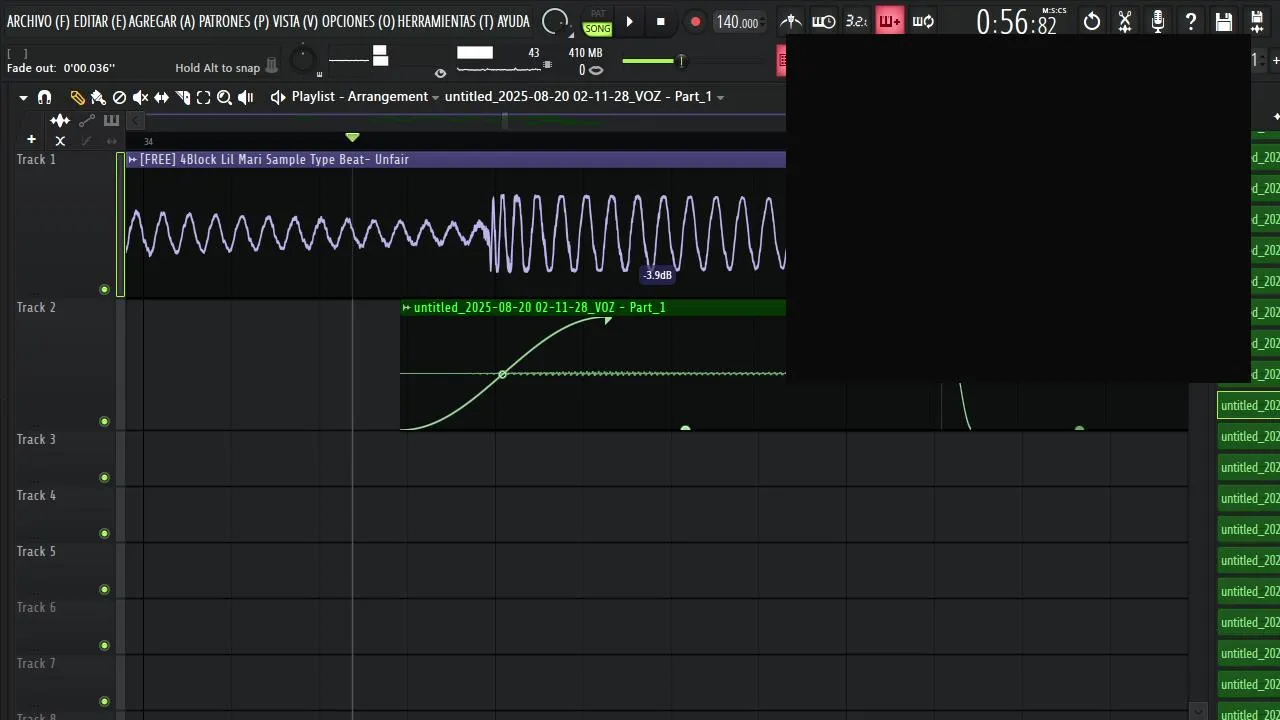Switch PAT/SONG mode toggle
1280x720 pixels.
(x=598, y=22)
